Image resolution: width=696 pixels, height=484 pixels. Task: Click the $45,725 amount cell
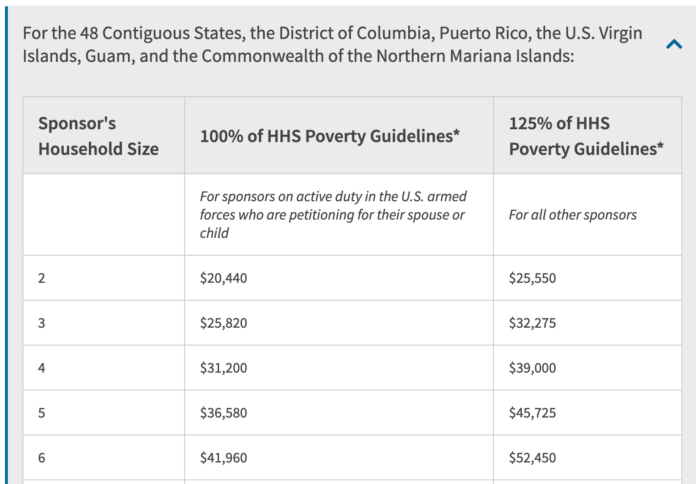(x=533, y=413)
